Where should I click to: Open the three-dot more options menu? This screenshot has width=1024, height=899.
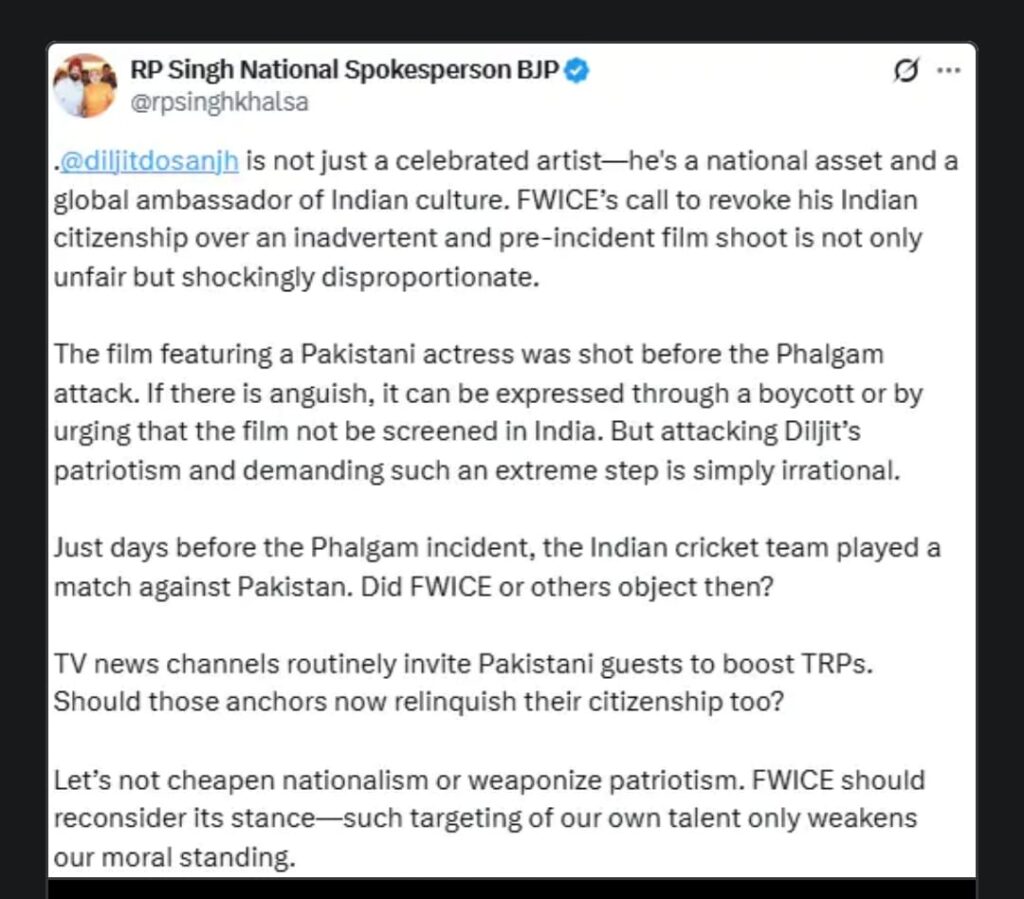click(947, 71)
